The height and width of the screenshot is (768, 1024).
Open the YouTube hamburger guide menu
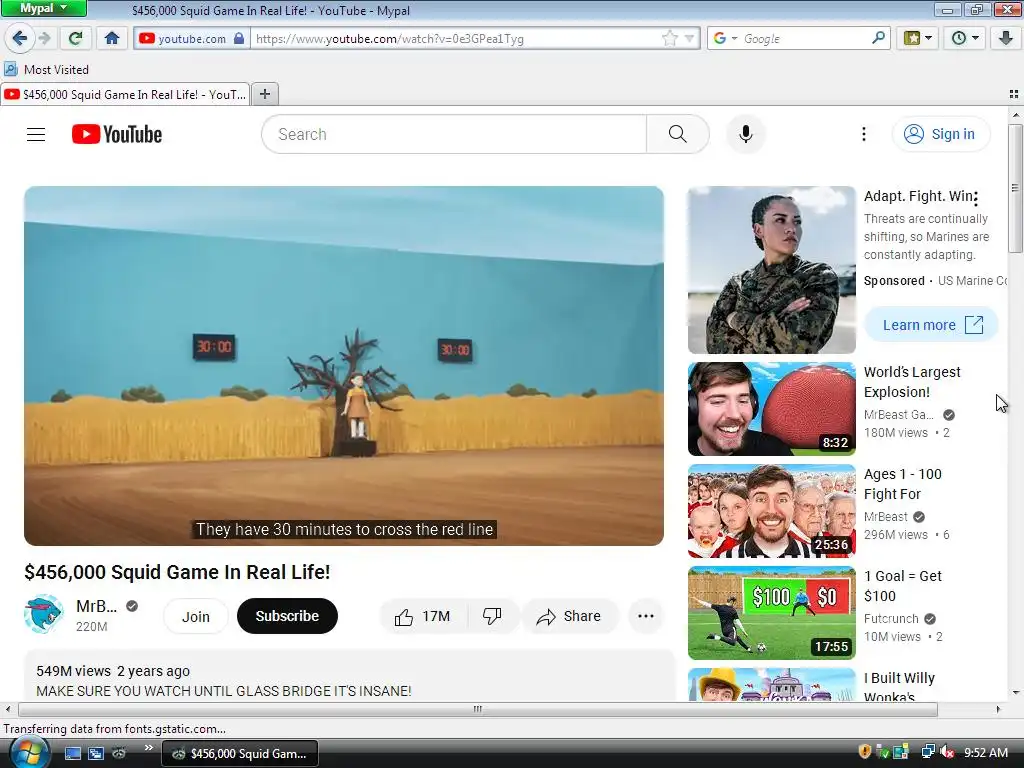pyautogui.click(x=36, y=135)
